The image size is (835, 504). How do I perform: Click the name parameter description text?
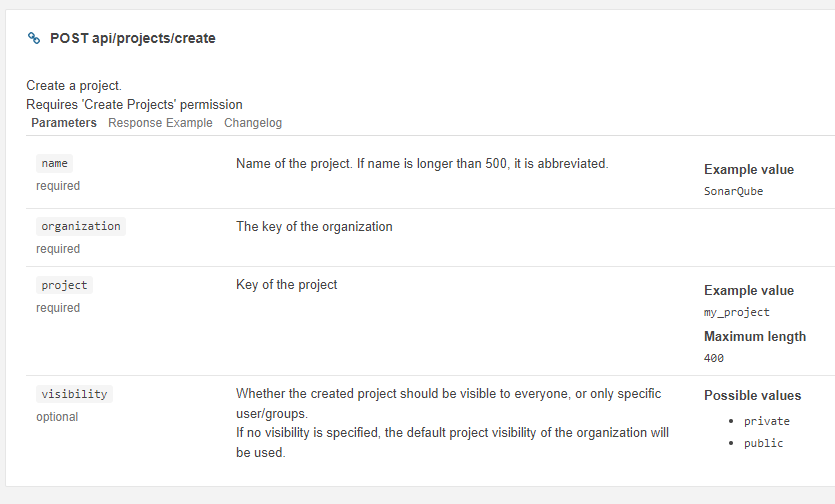pyautogui.click(x=422, y=164)
